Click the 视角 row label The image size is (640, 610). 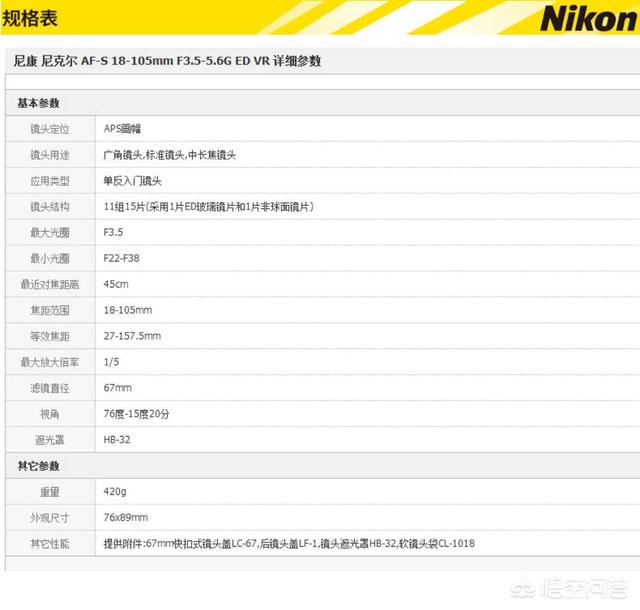pyautogui.click(x=50, y=414)
